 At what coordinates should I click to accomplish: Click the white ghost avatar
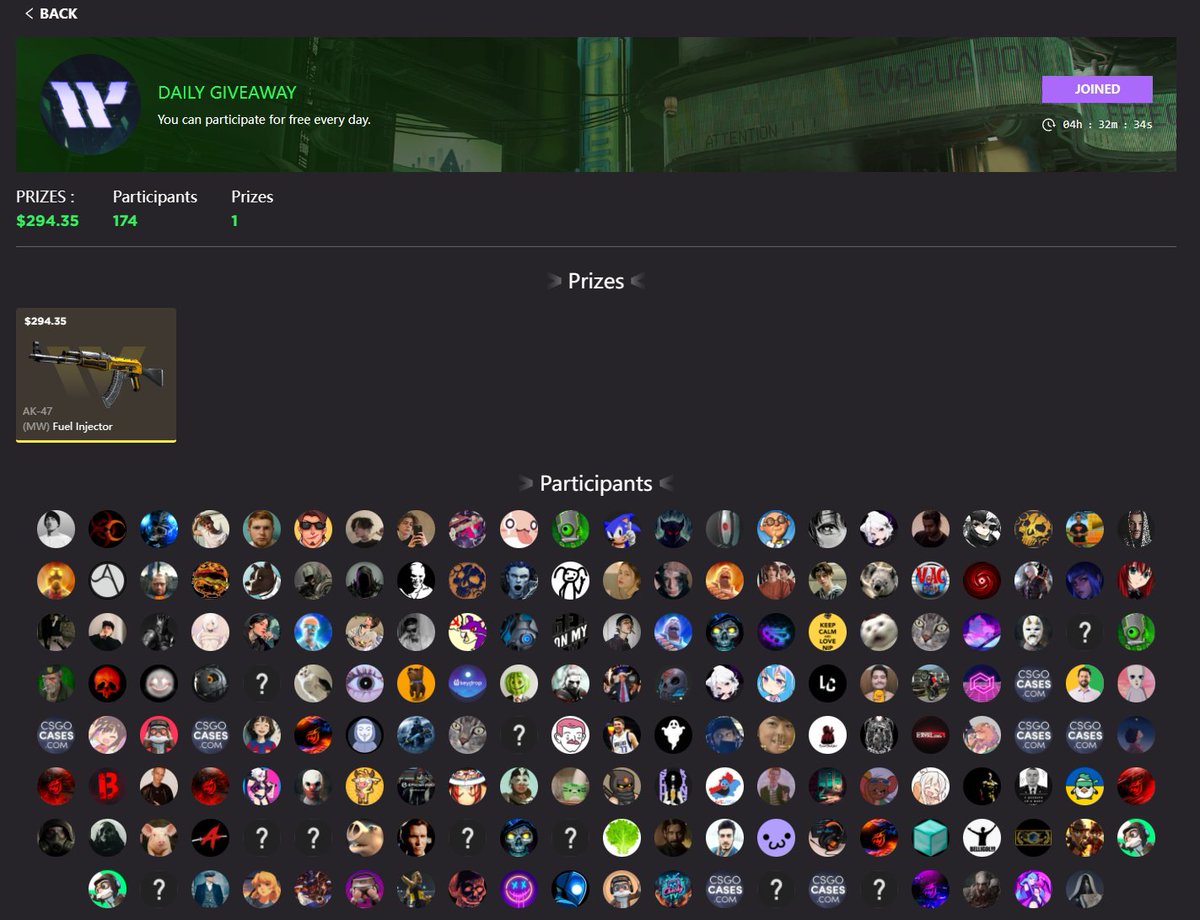[x=673, y=733]
